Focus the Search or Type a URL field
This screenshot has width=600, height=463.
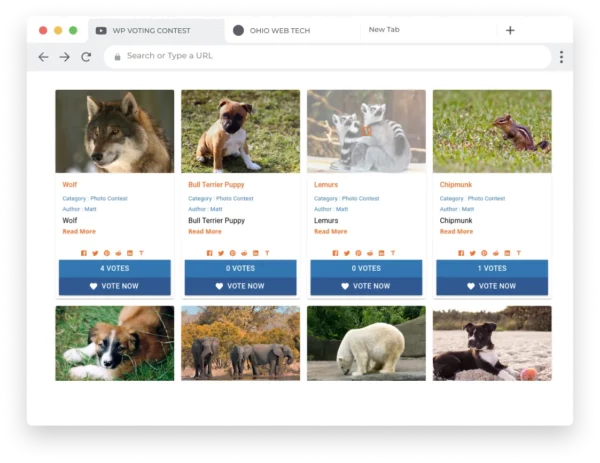tap(328, 57)
